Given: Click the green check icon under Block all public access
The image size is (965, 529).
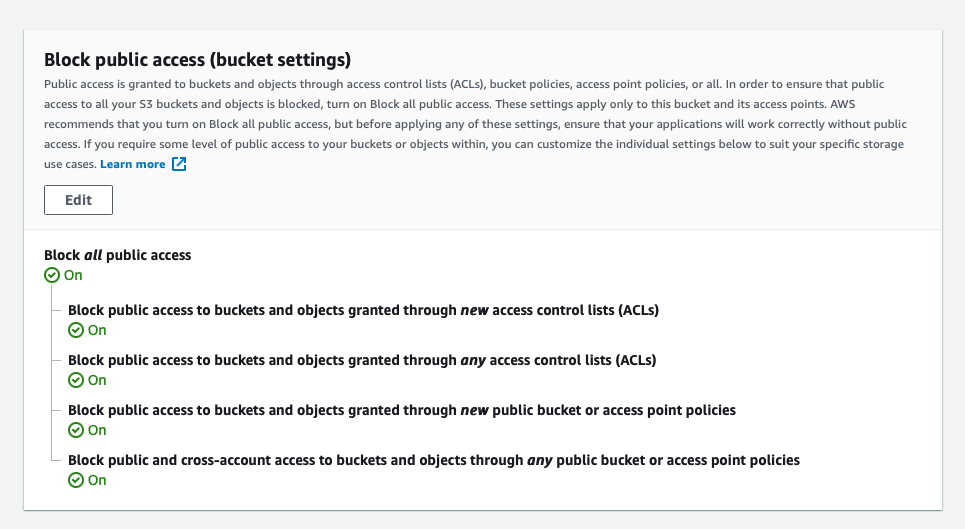Looking at the screenshot, I should click(x=52, y=275).
